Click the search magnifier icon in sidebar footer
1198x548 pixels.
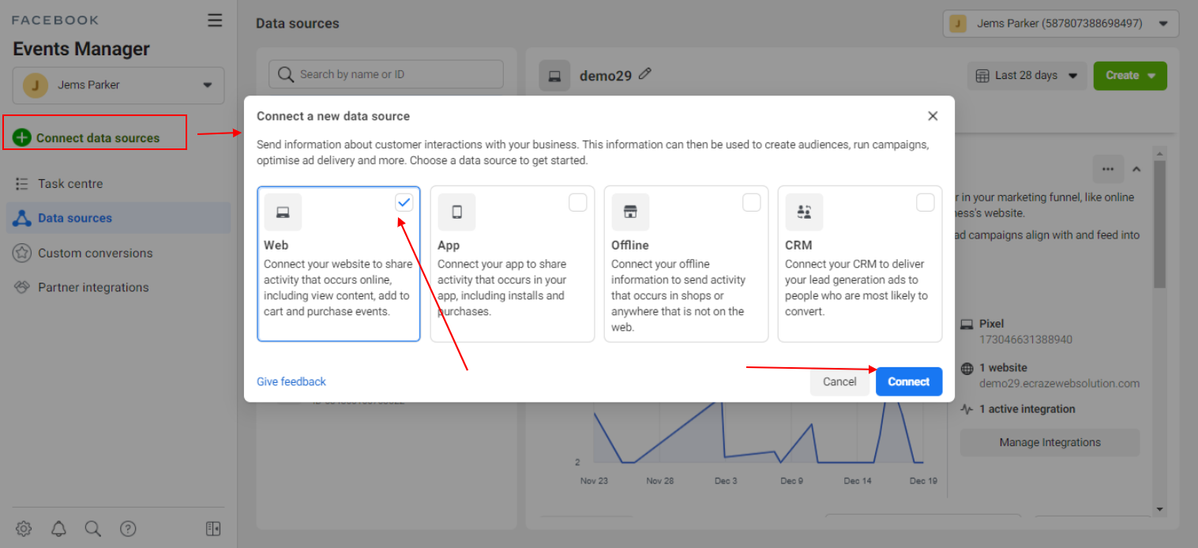coord(93,529)
